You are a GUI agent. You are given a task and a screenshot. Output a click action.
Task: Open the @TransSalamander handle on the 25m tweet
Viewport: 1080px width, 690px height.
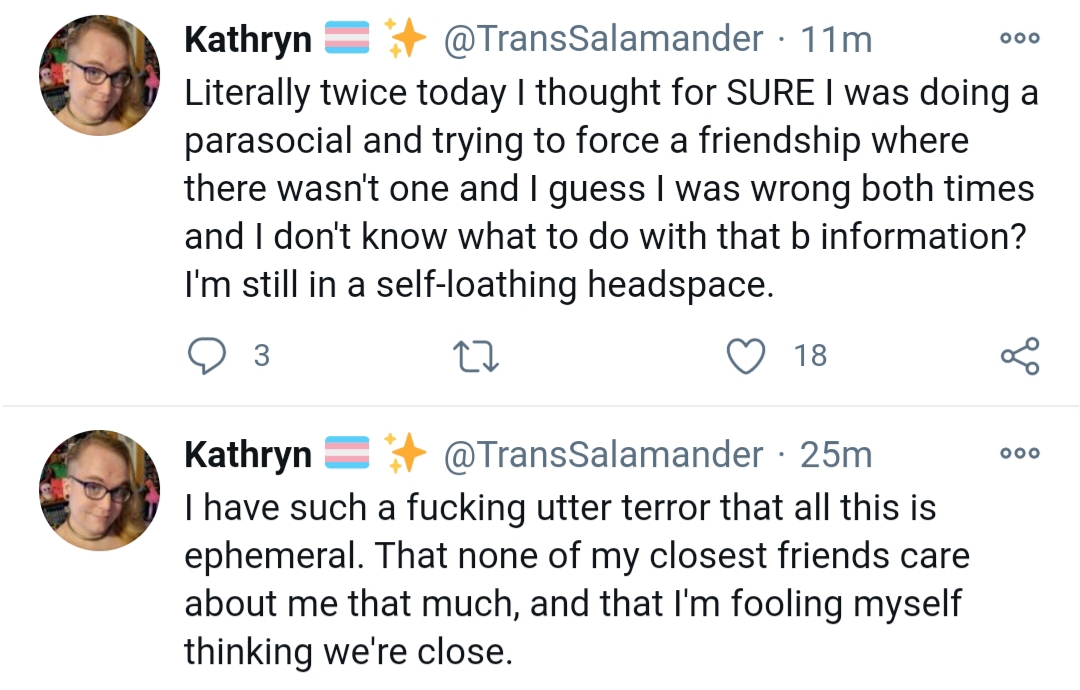(603, 454)
